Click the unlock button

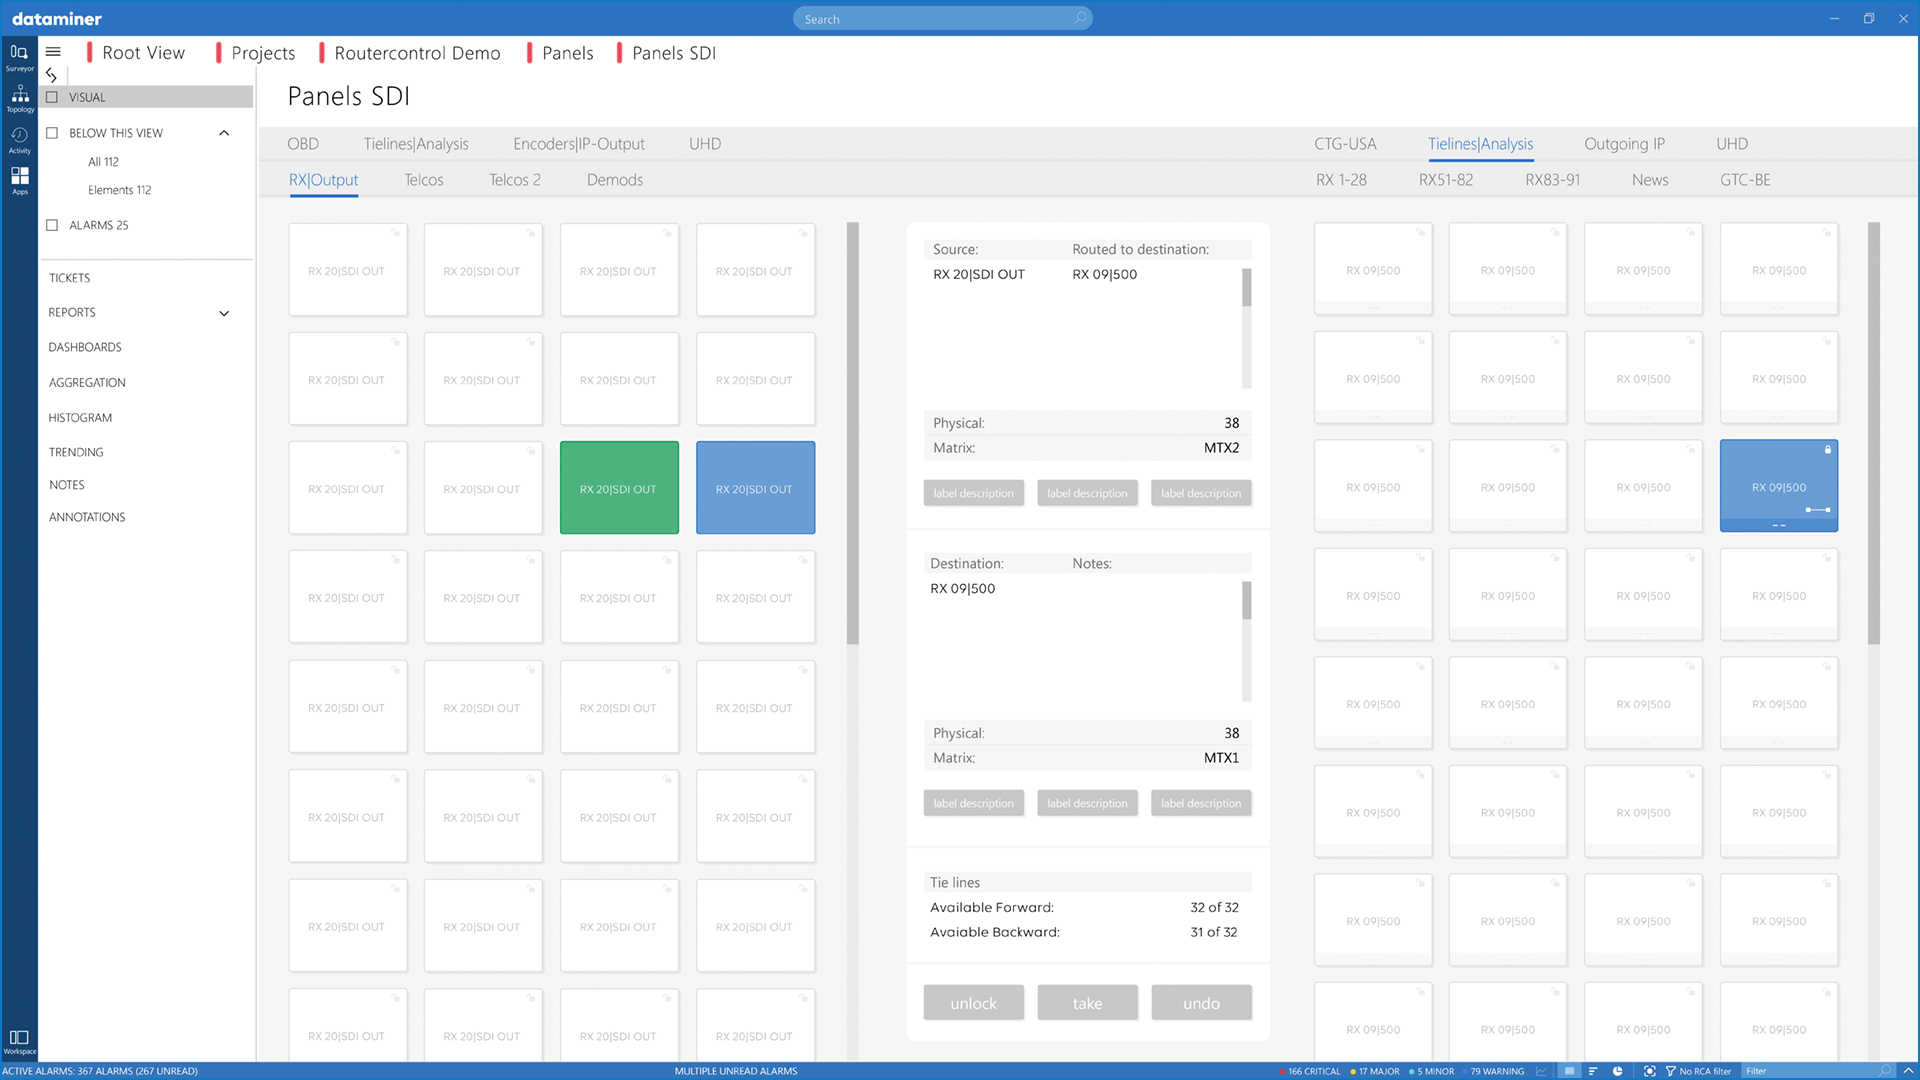pyautogui.click(x=974, y=1003)
